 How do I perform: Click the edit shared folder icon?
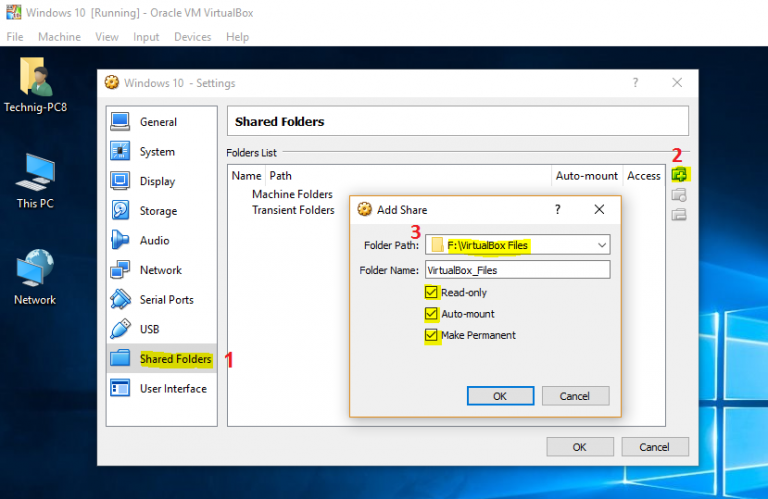tap(679, 195)
